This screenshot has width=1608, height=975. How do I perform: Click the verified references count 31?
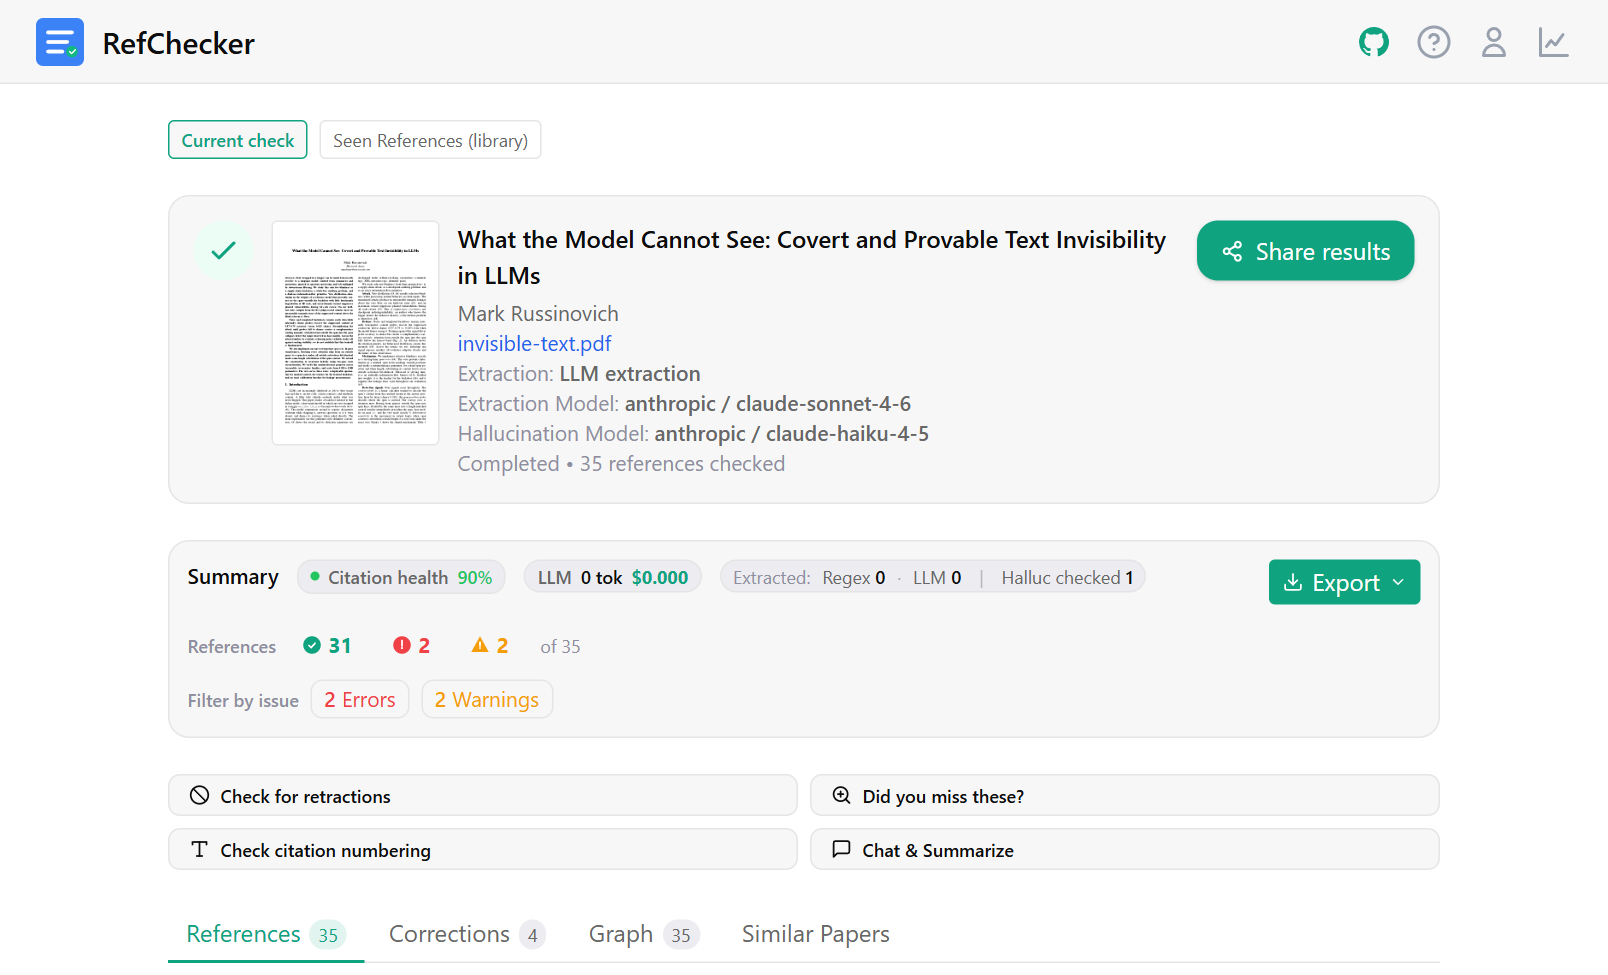click(x=328, y=646)
